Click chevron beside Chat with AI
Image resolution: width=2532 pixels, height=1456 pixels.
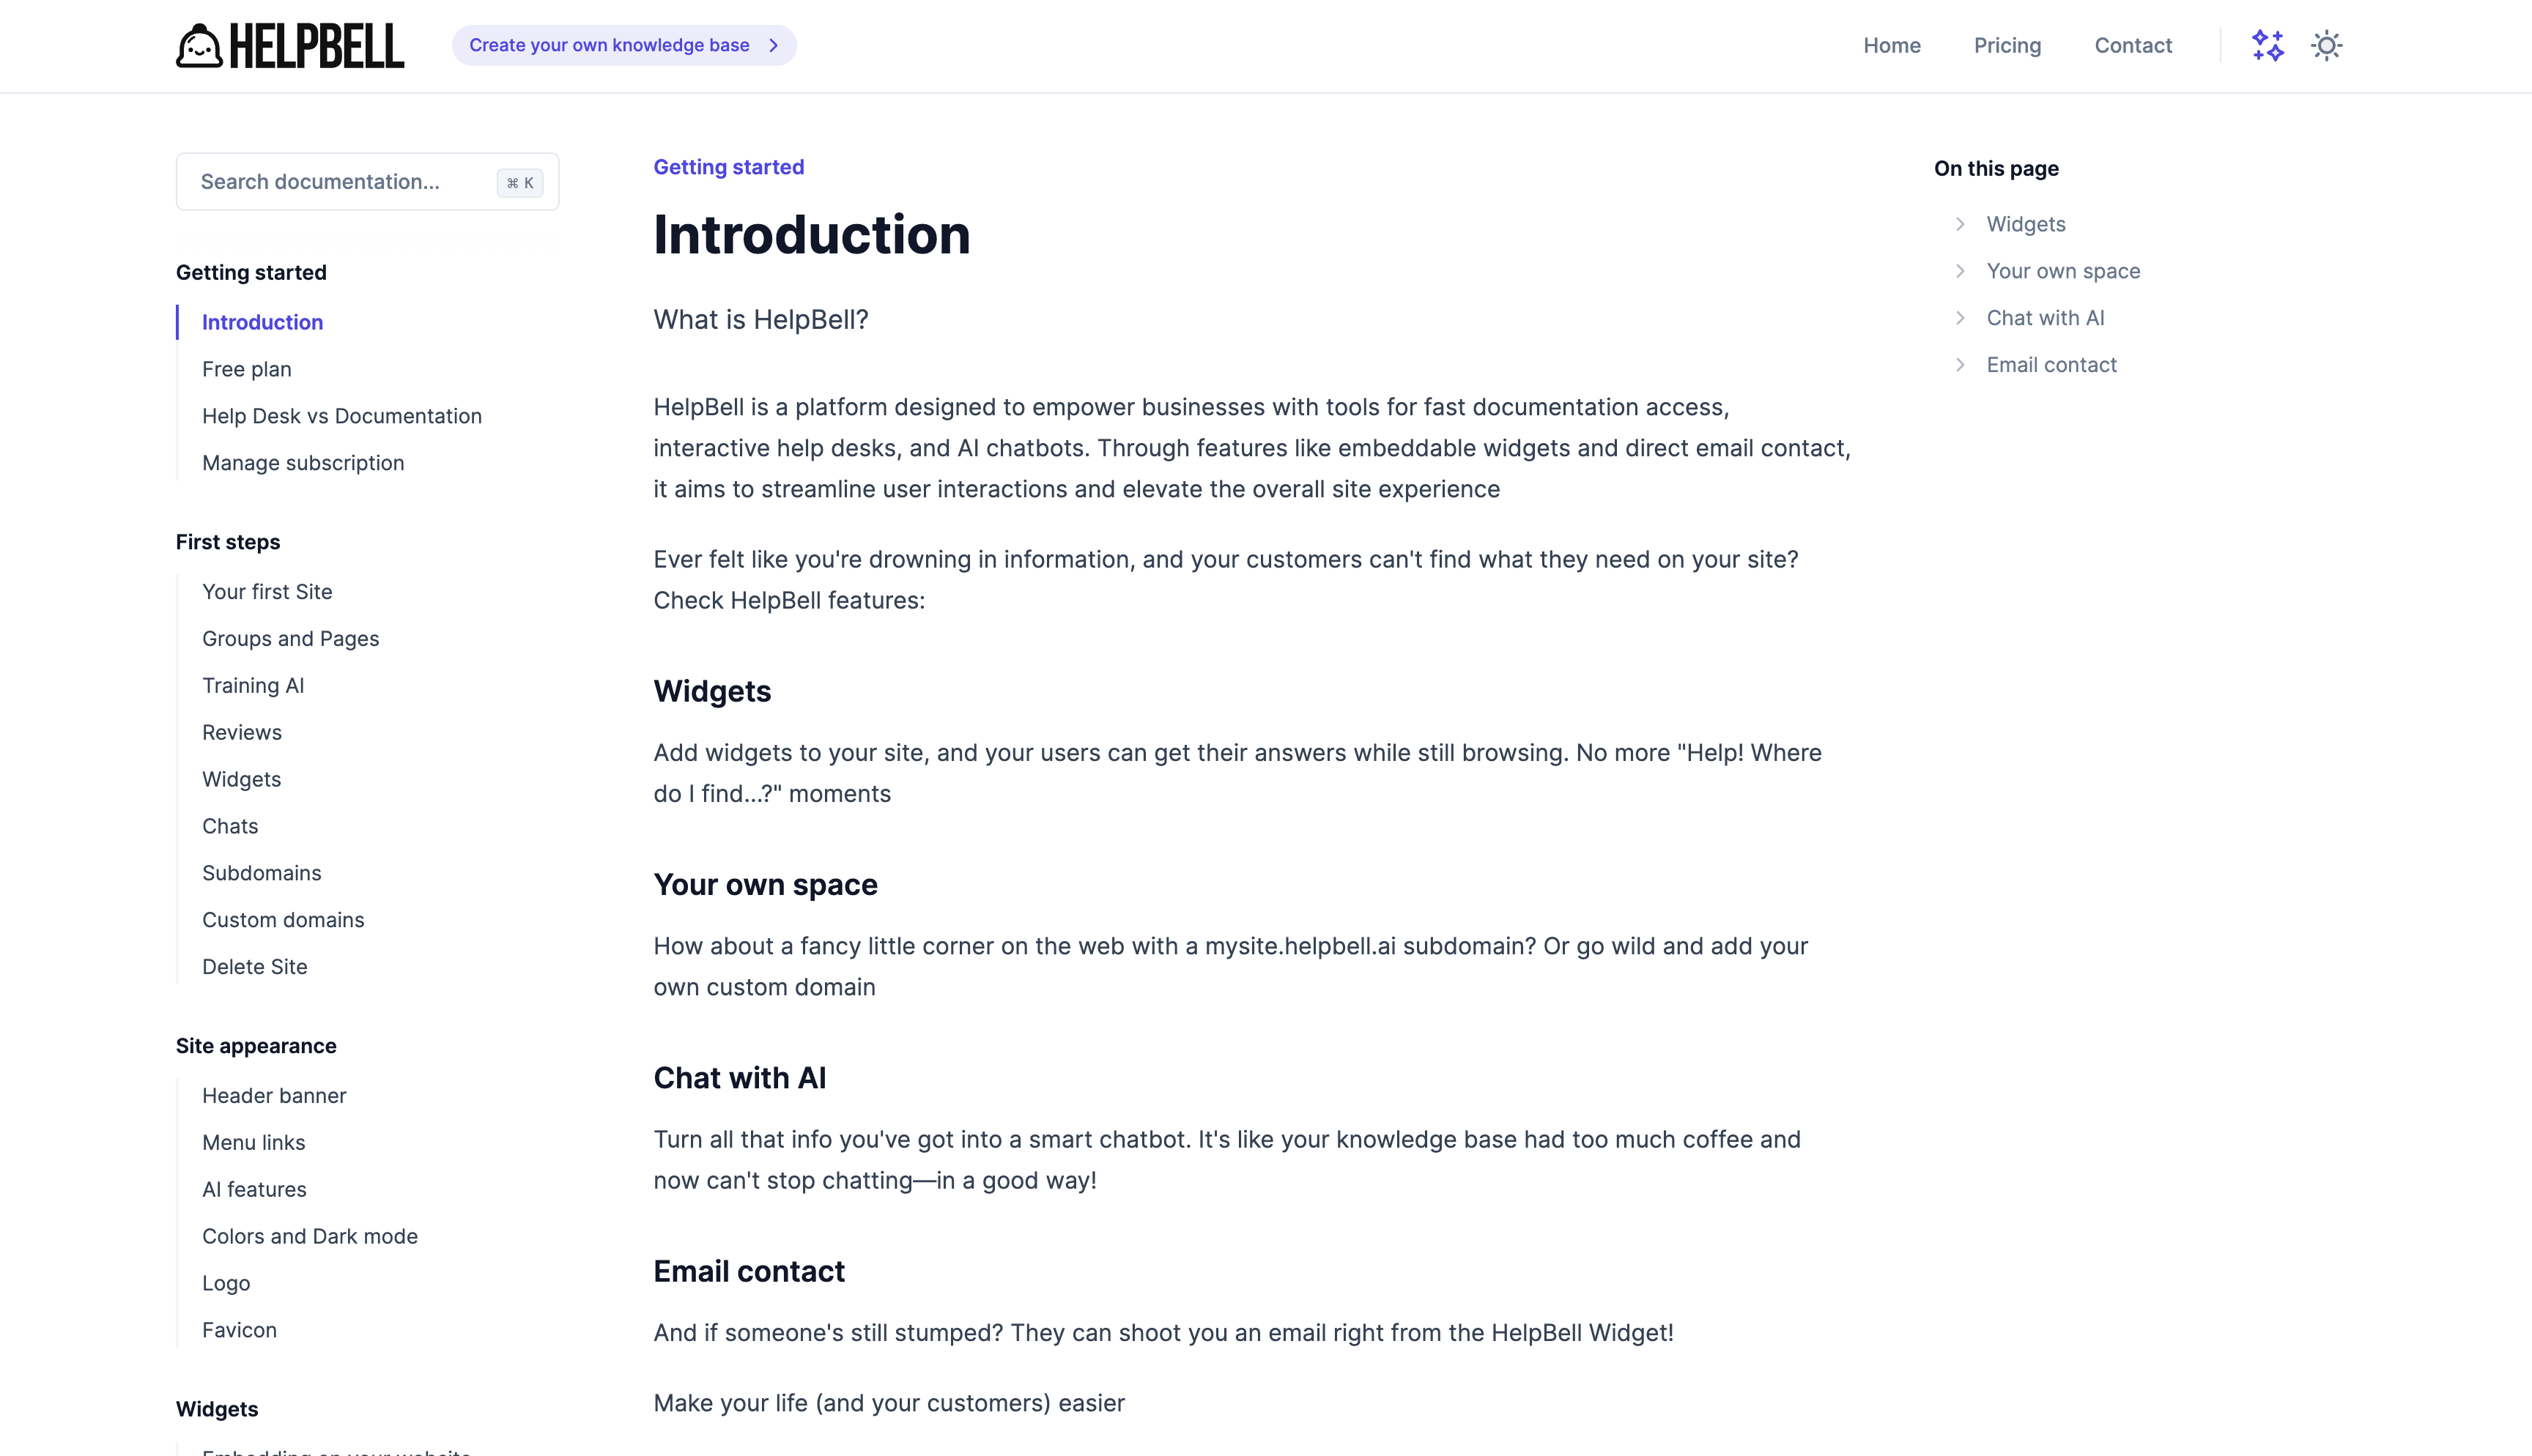(1960, 318)
